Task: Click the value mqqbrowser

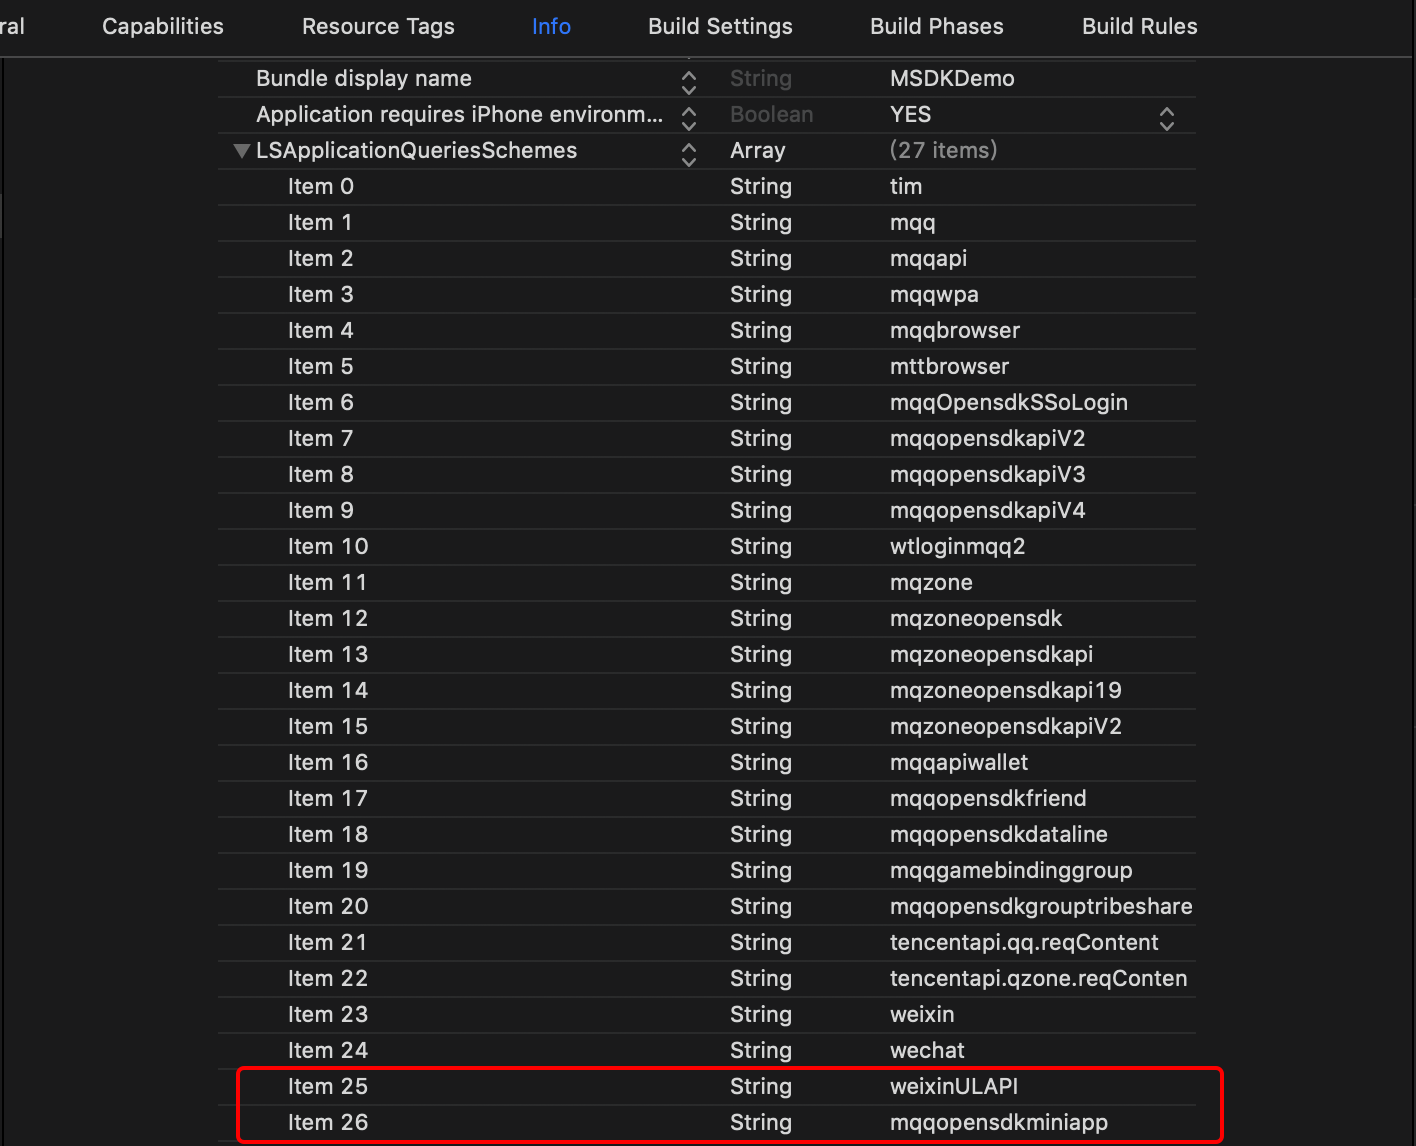Action: (955, 331)
